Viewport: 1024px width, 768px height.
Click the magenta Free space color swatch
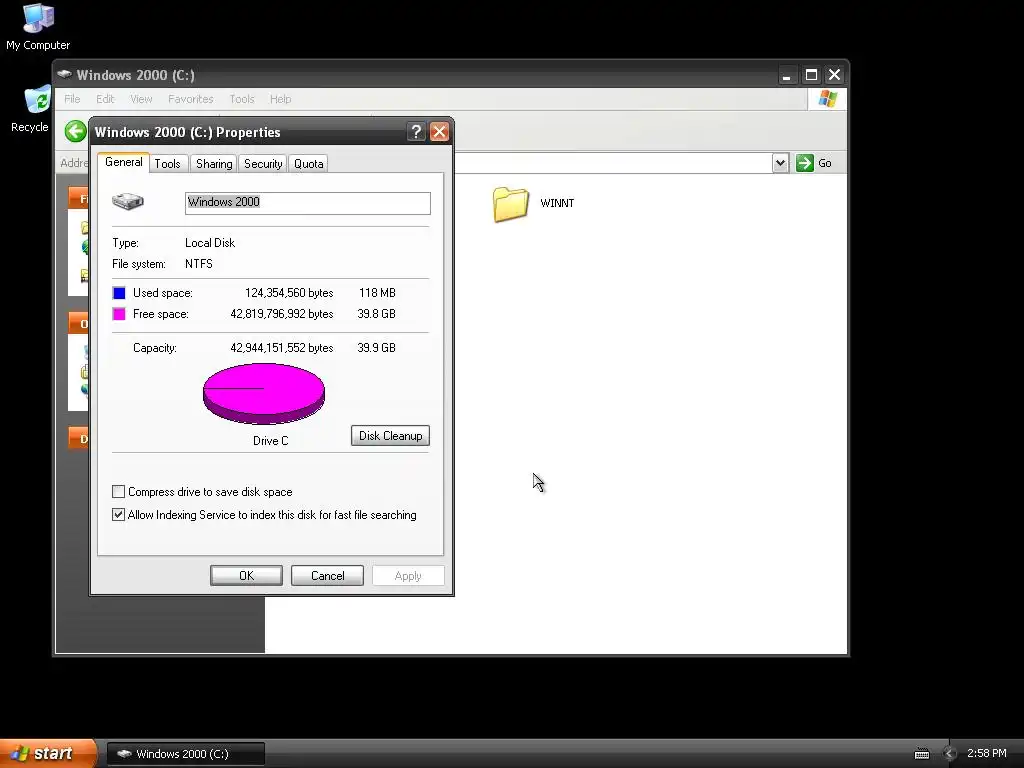click(119, 313)
